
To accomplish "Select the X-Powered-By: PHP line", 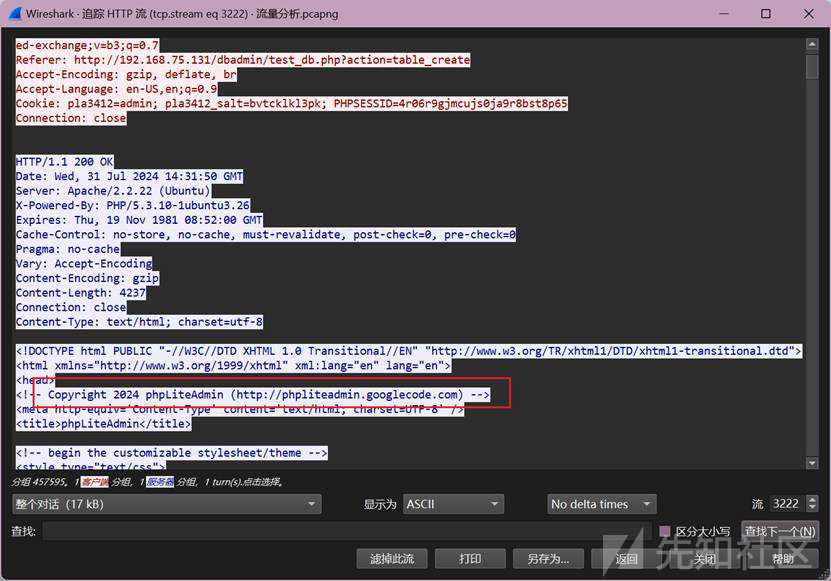I will coord(132,205).
